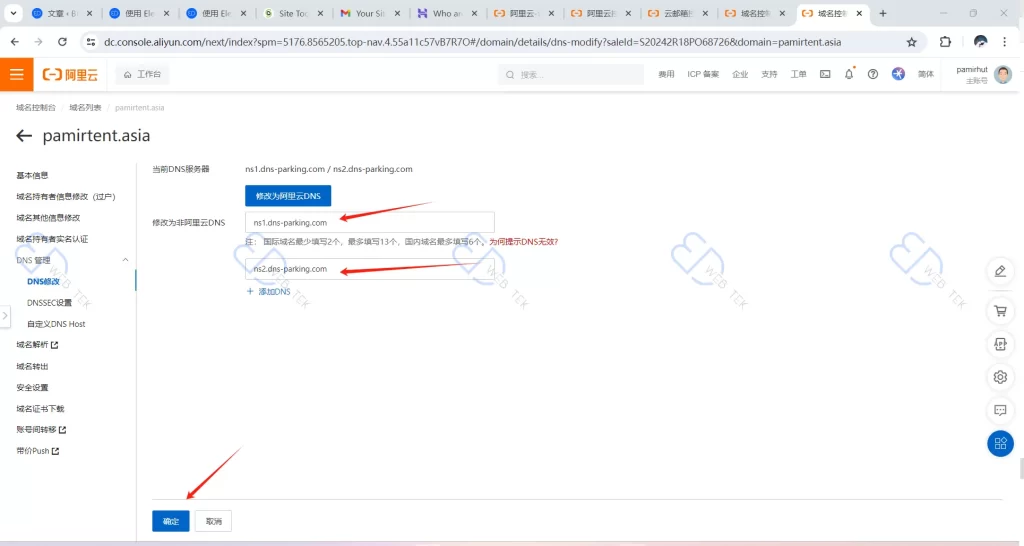Open ICP 备案 menu
This screenshot has width=1024, height=546.
pyautogui.click(x=703, y=74)
